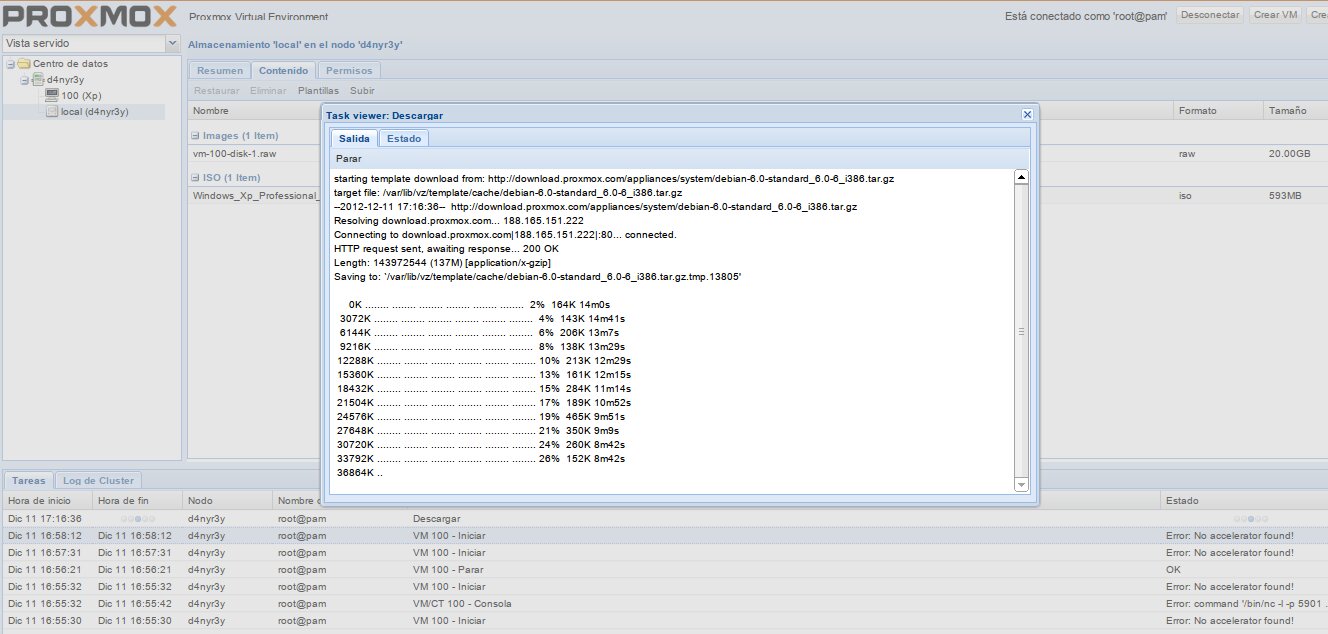The width and height of the screenshot is (1328, 634).
Task: Select the task started at 16:57:31
Action: click(664, 553)
